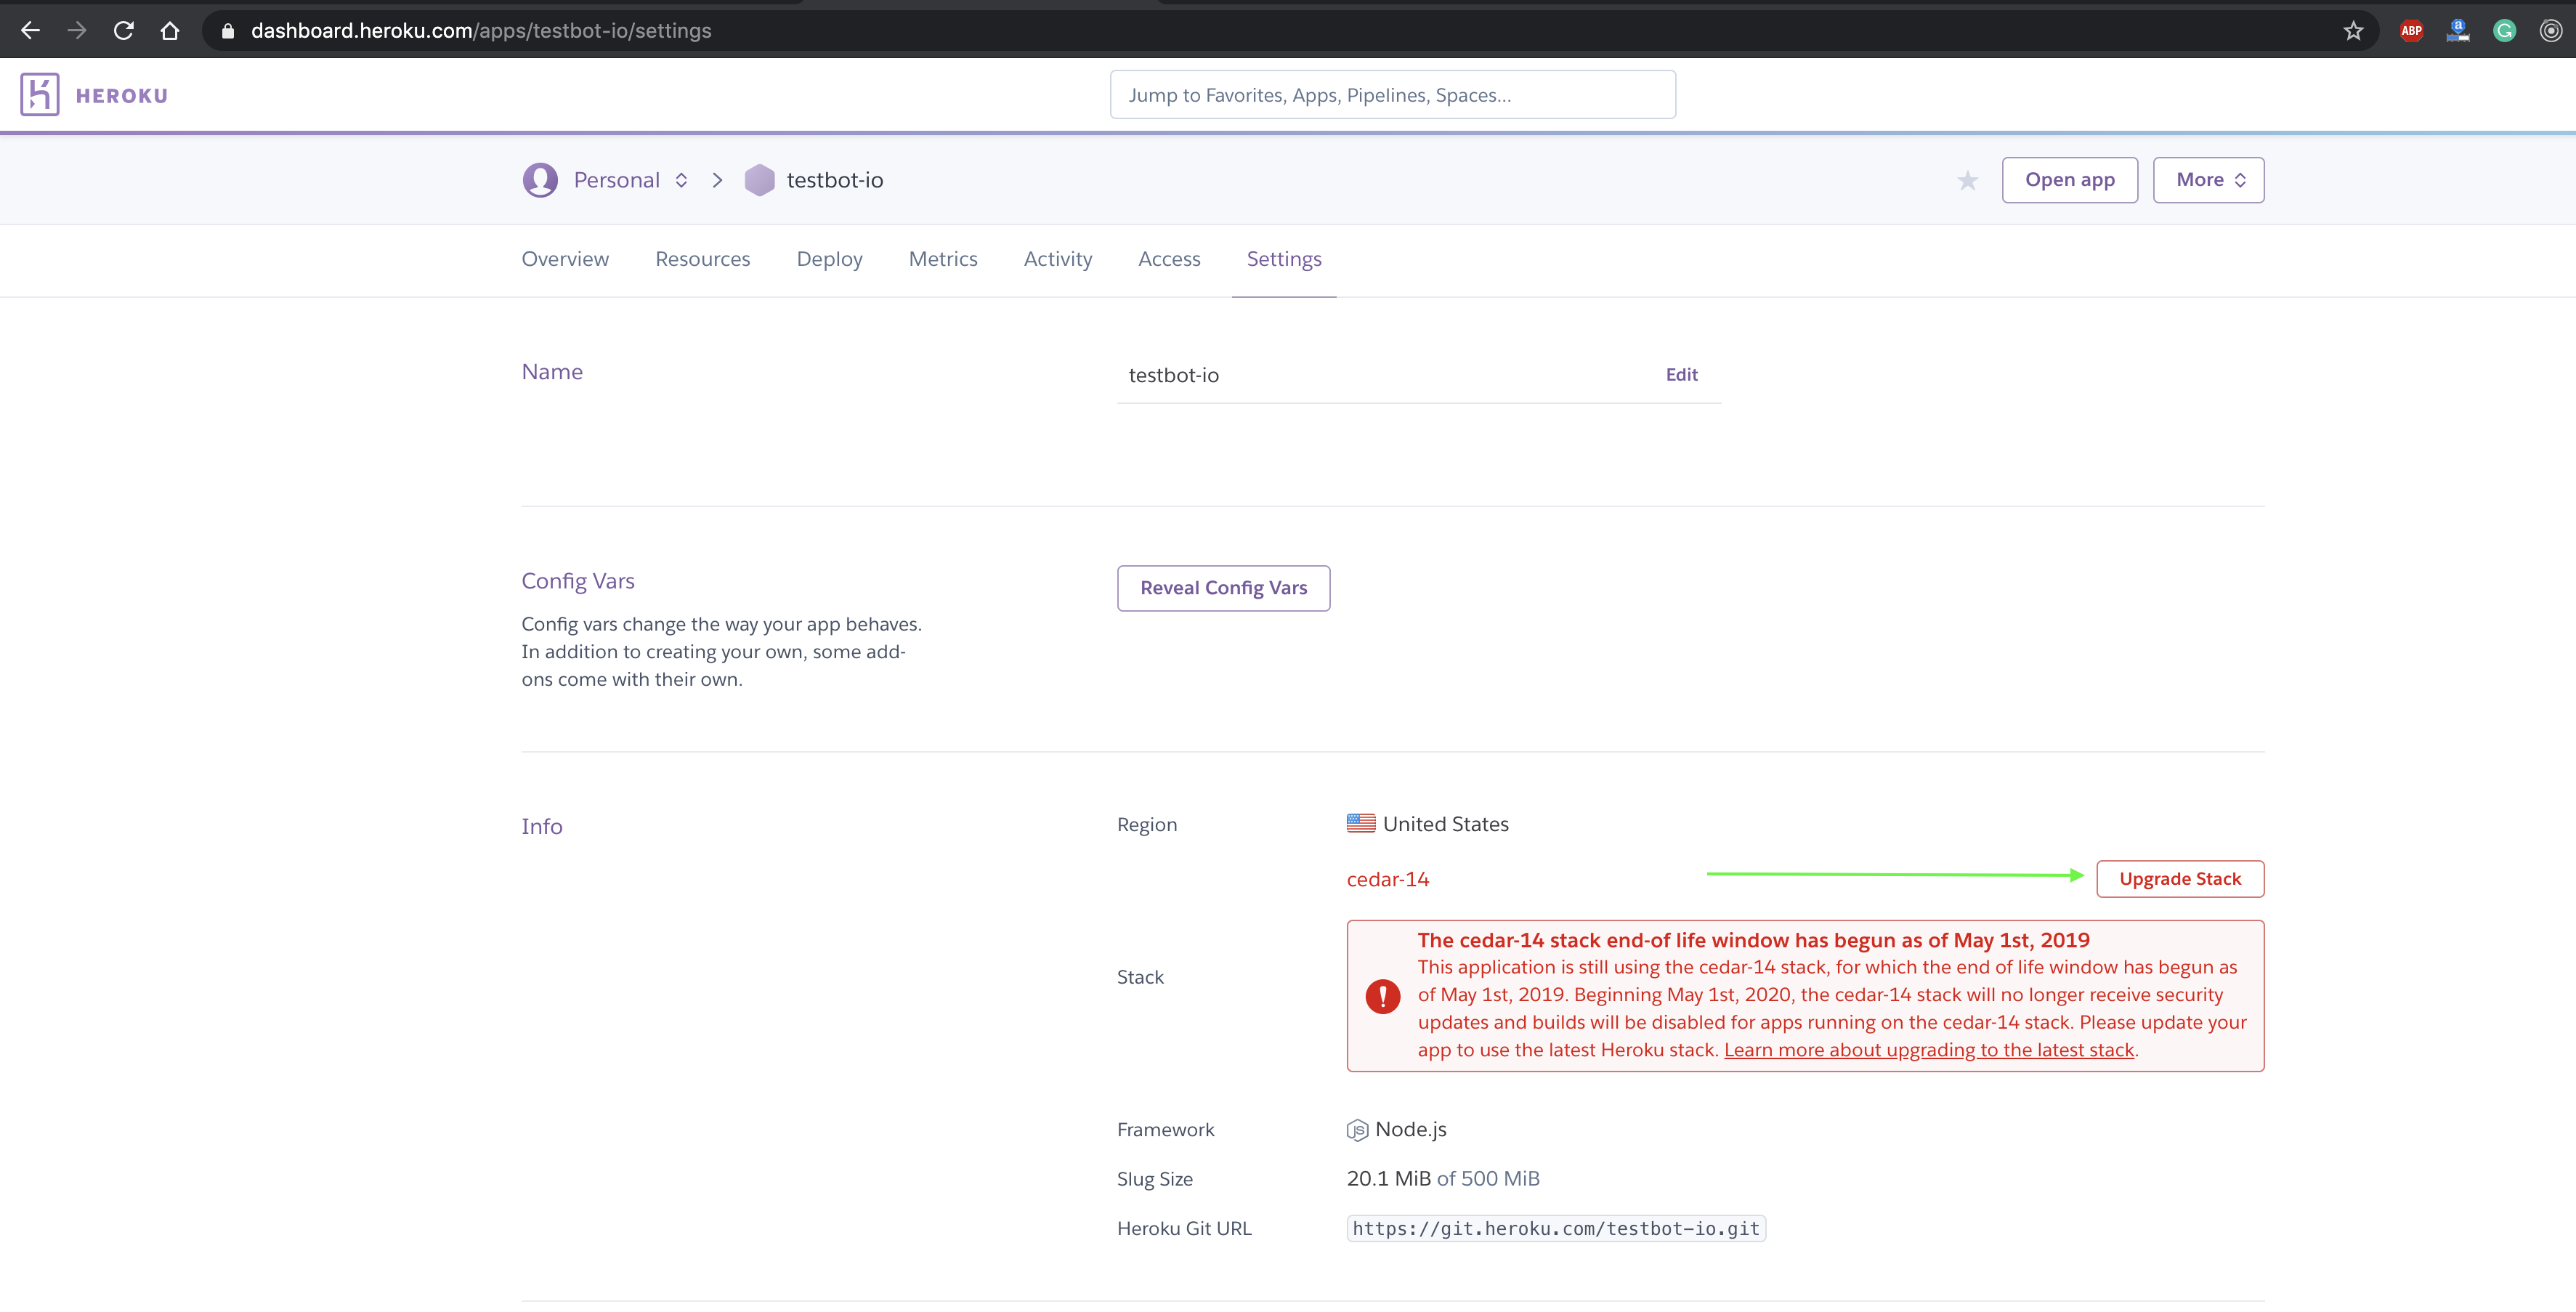Click the Heroku logo icon
This screenshot has width=2576, height=1312.
[x=40, y=95]
